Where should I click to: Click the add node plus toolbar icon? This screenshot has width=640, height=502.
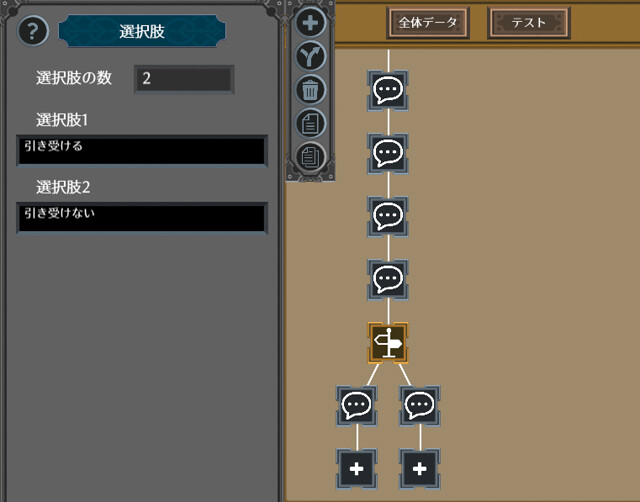coord(310,22)
